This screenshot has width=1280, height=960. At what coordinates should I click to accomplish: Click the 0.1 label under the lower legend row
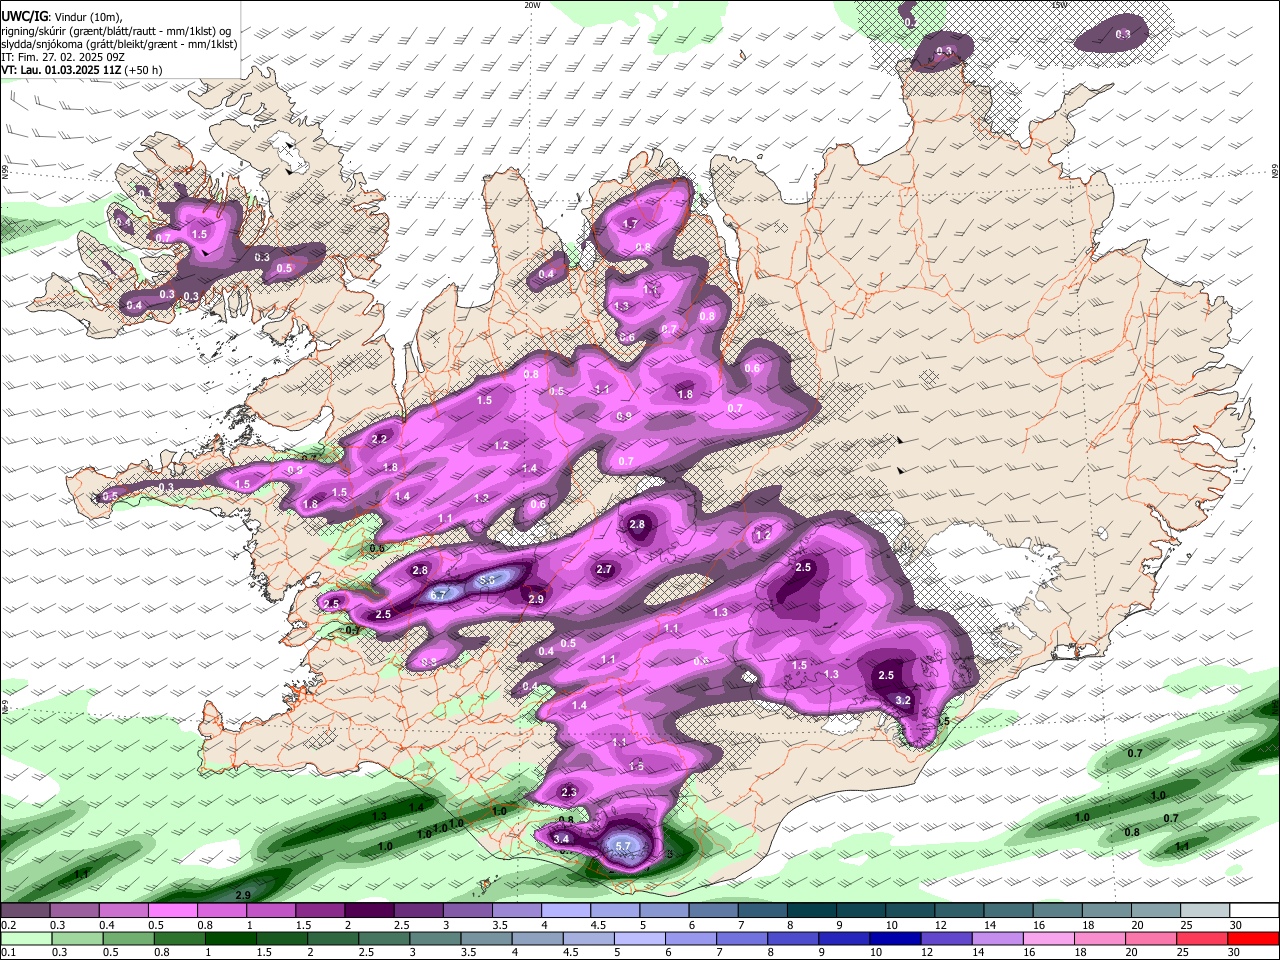[x=7, y=953]
